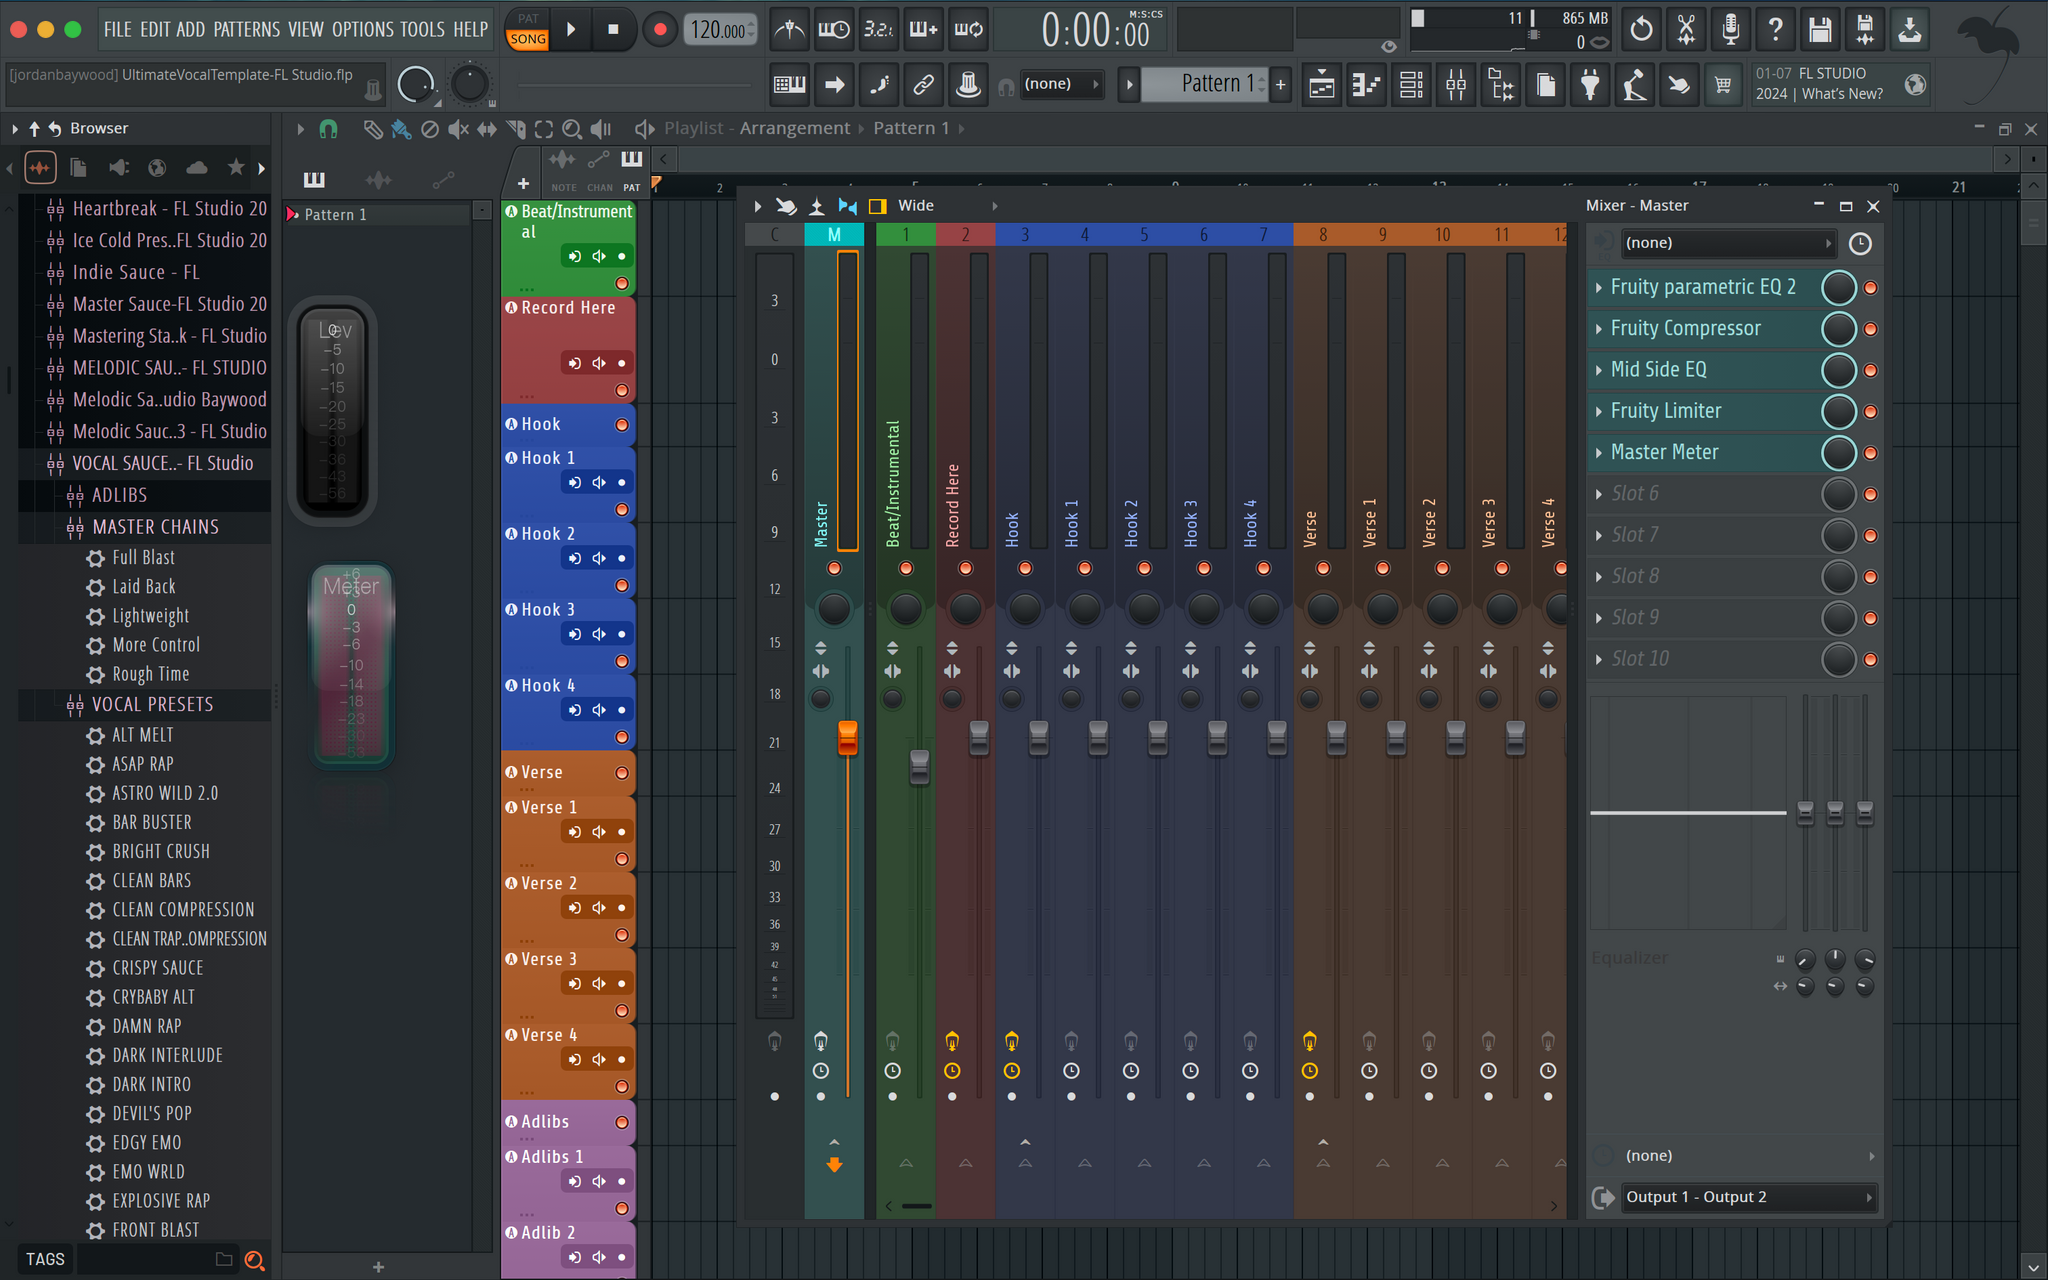Click the loop recording (blend notes) icon
The height and width of the screenshot is (1280, 2048).
968,29
